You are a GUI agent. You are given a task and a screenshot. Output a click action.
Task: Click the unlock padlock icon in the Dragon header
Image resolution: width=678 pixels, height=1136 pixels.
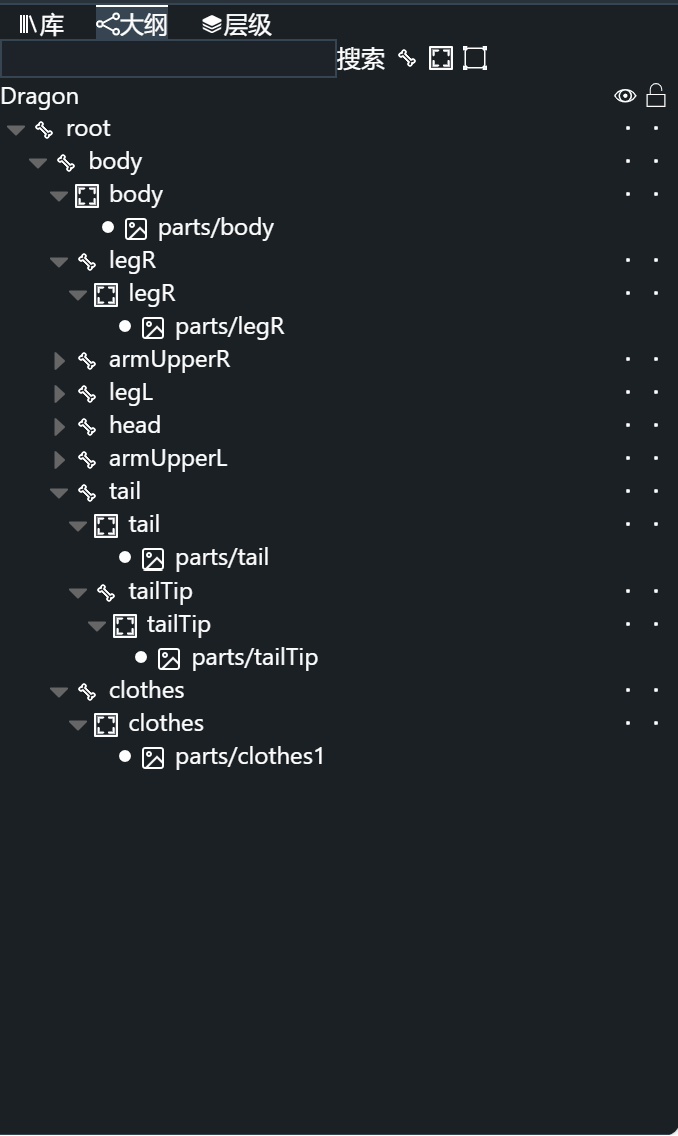click(656, 95)
